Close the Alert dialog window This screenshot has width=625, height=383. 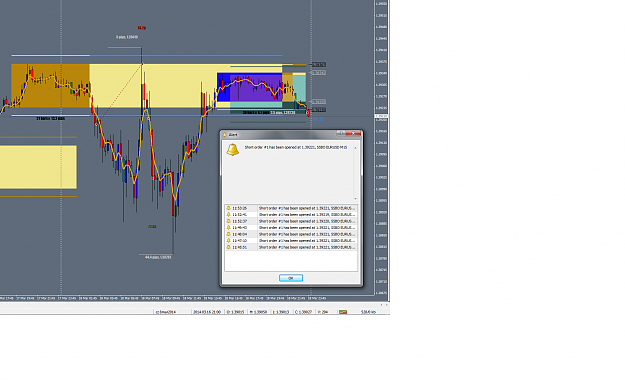(x=353, y=134)
